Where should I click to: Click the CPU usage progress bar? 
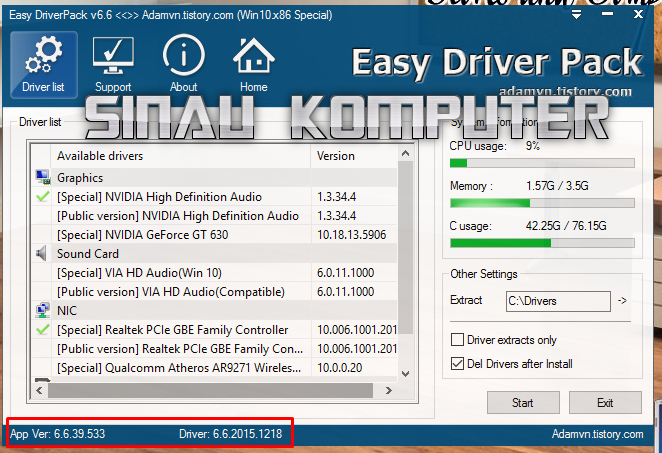[542, 163]
